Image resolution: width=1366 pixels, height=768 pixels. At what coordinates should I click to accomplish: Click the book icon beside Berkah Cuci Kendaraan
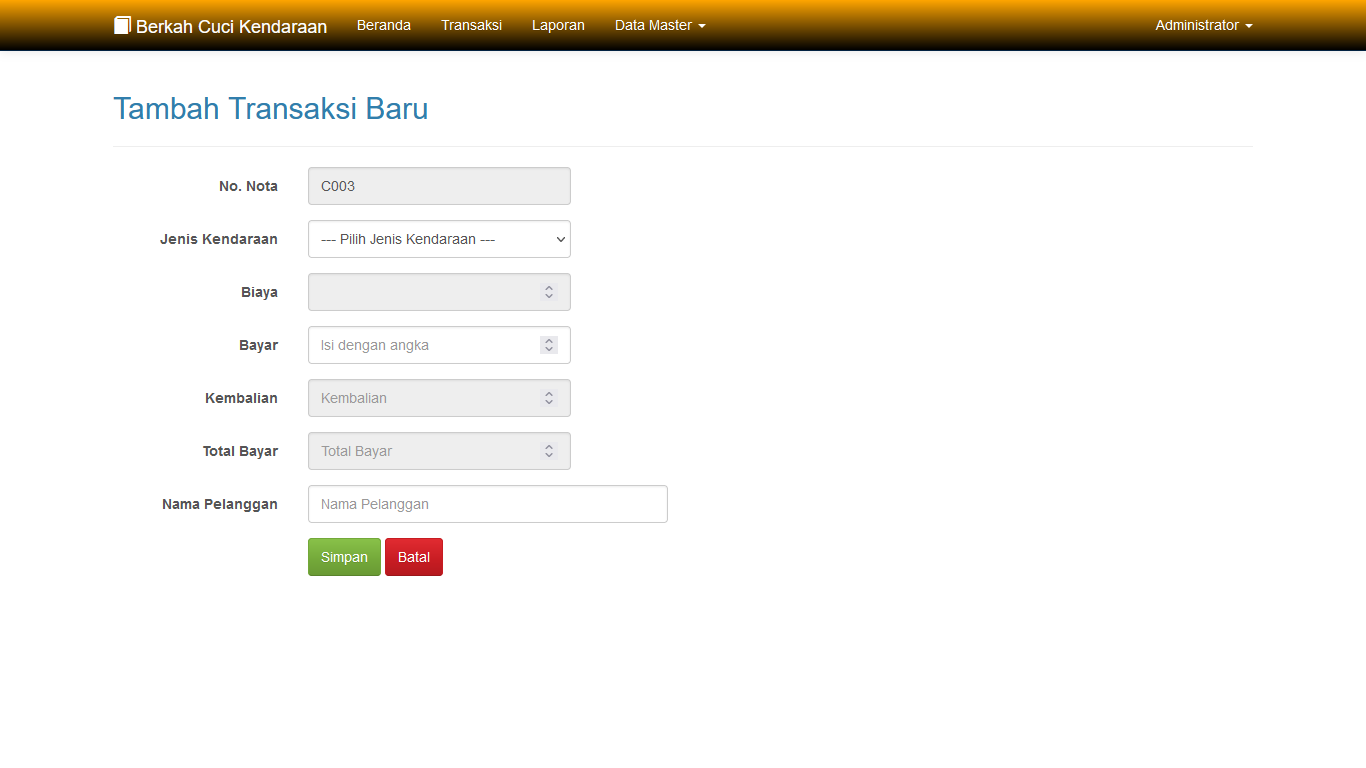point(122,25)
